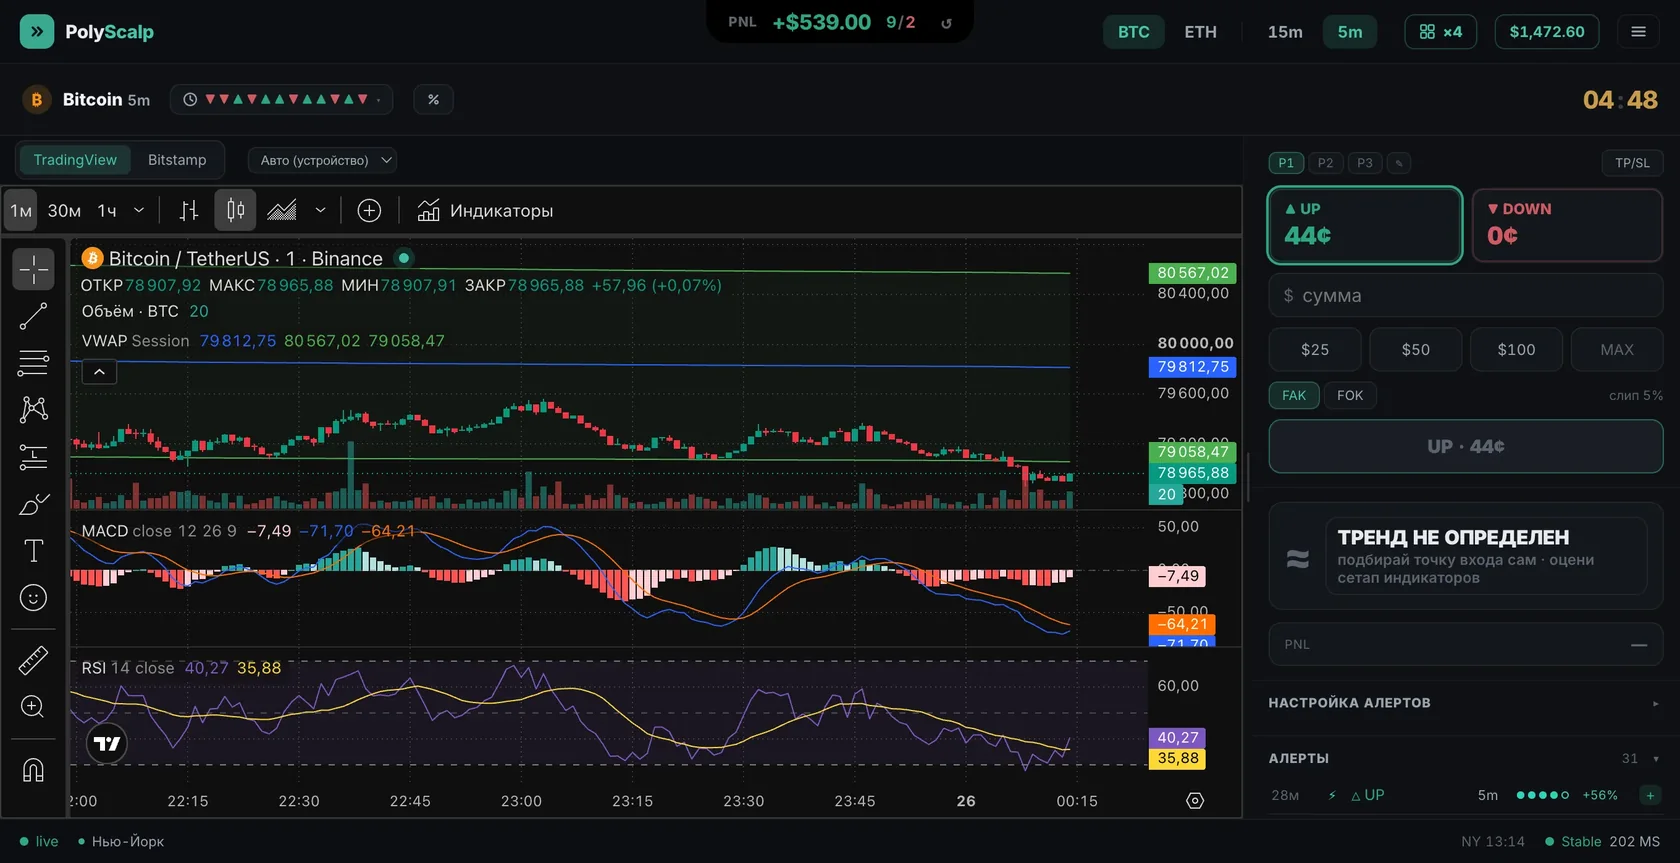The width and height of the screenshot is (1680, 863).
Task: Switch to the ETH asset
Action: click(x=1201, y=32)
